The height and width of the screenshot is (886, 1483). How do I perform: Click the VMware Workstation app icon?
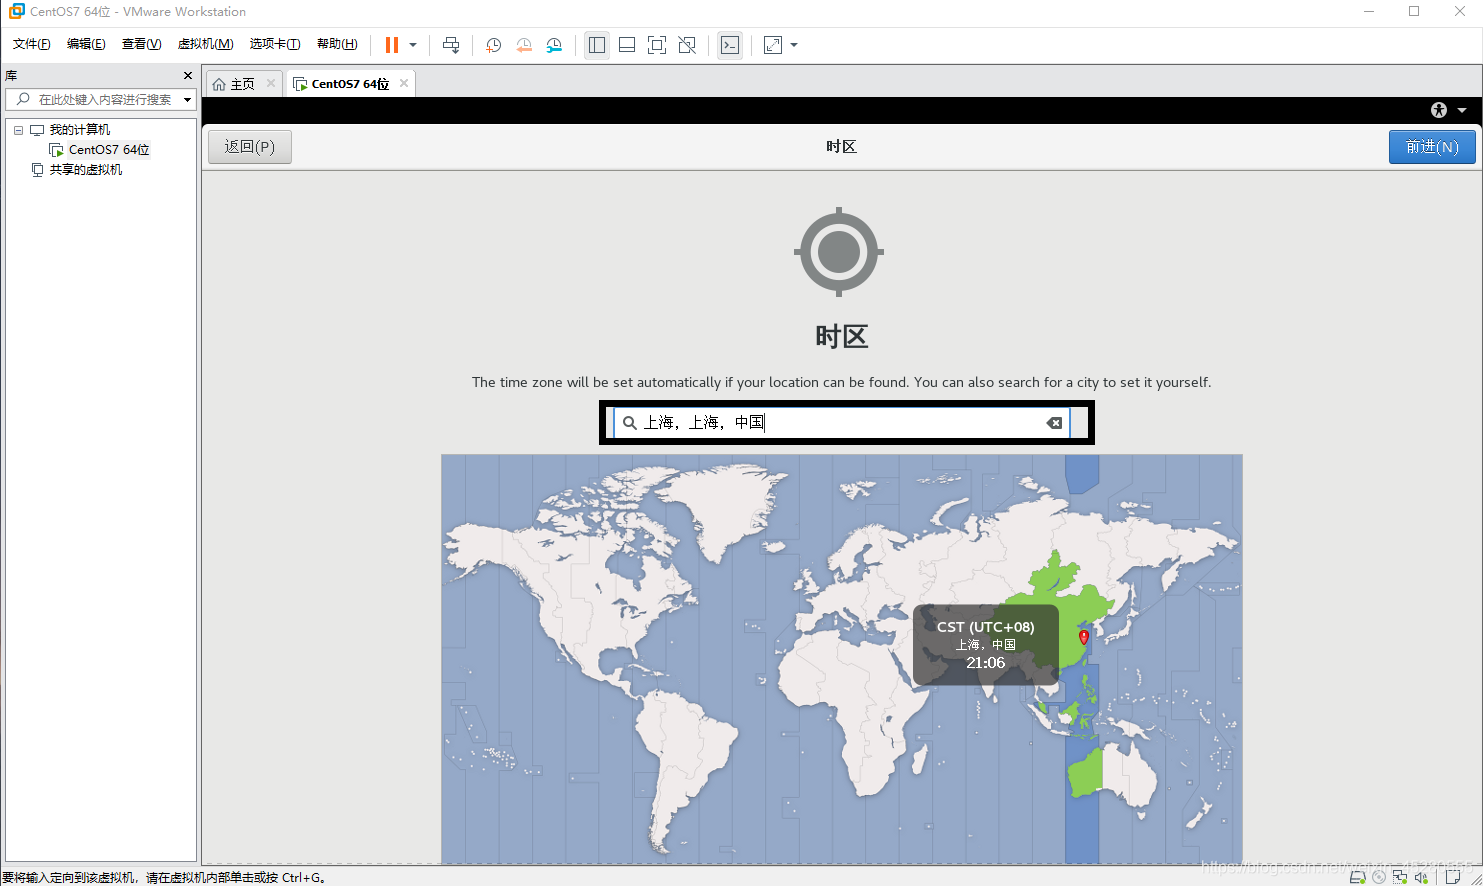pos(16,11)
